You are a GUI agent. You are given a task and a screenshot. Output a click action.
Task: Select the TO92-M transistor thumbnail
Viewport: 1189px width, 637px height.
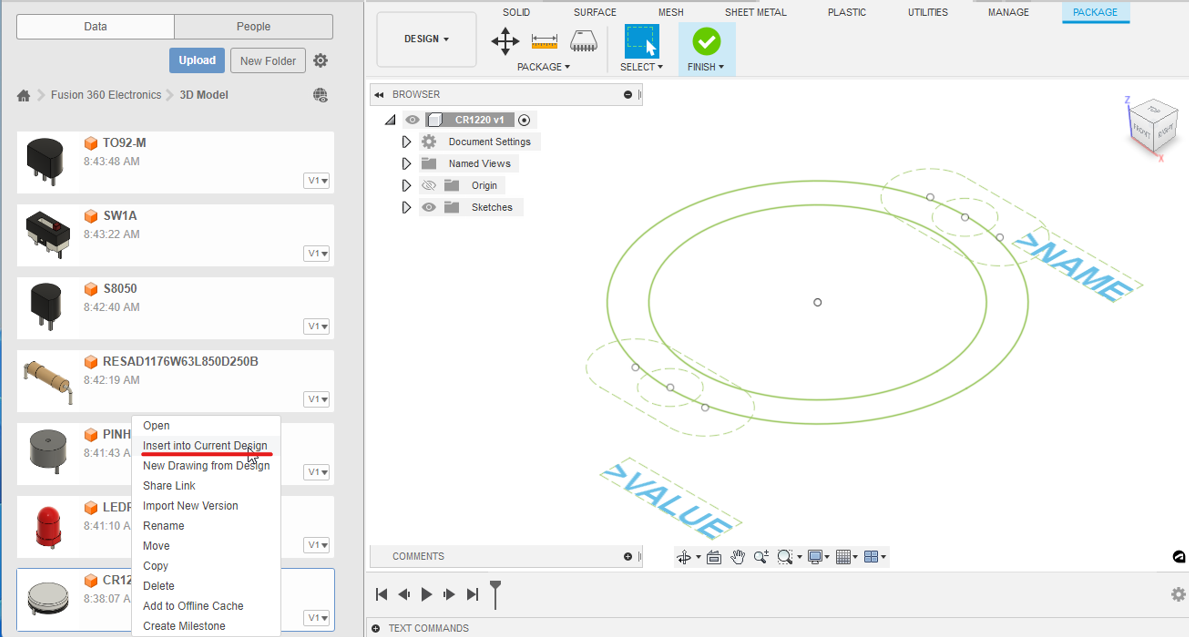click(45, 162)
